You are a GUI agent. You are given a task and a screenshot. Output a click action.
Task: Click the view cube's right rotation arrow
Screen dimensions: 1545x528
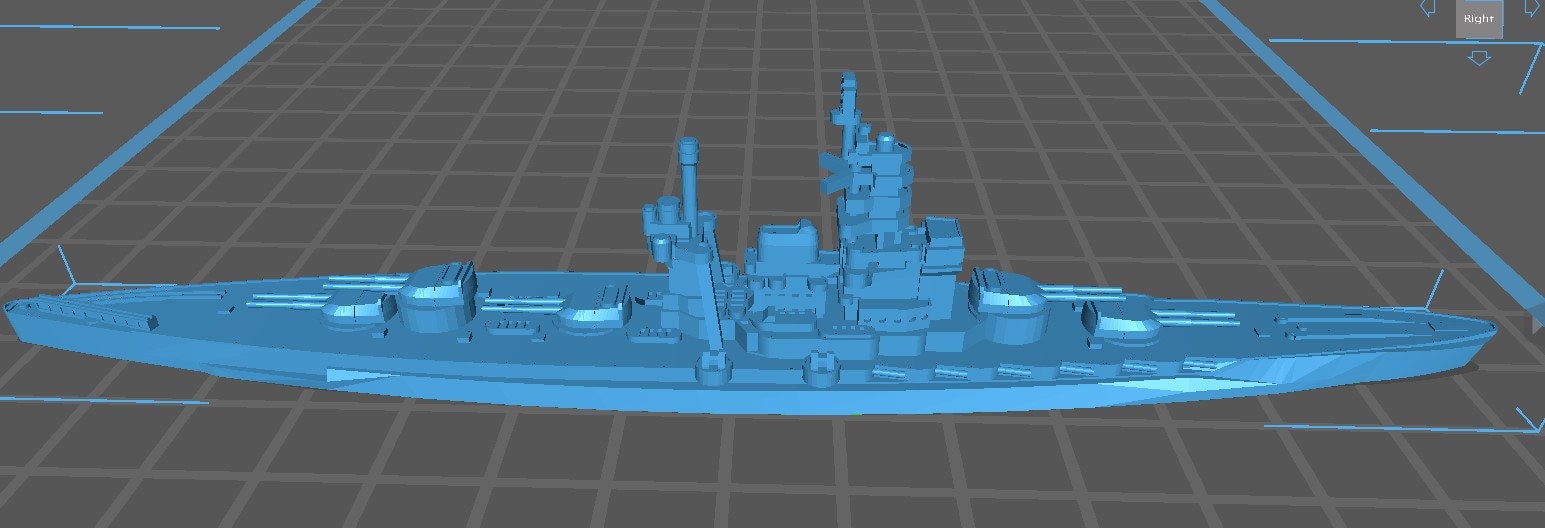pyautogui.click(x=1531, y=8)
